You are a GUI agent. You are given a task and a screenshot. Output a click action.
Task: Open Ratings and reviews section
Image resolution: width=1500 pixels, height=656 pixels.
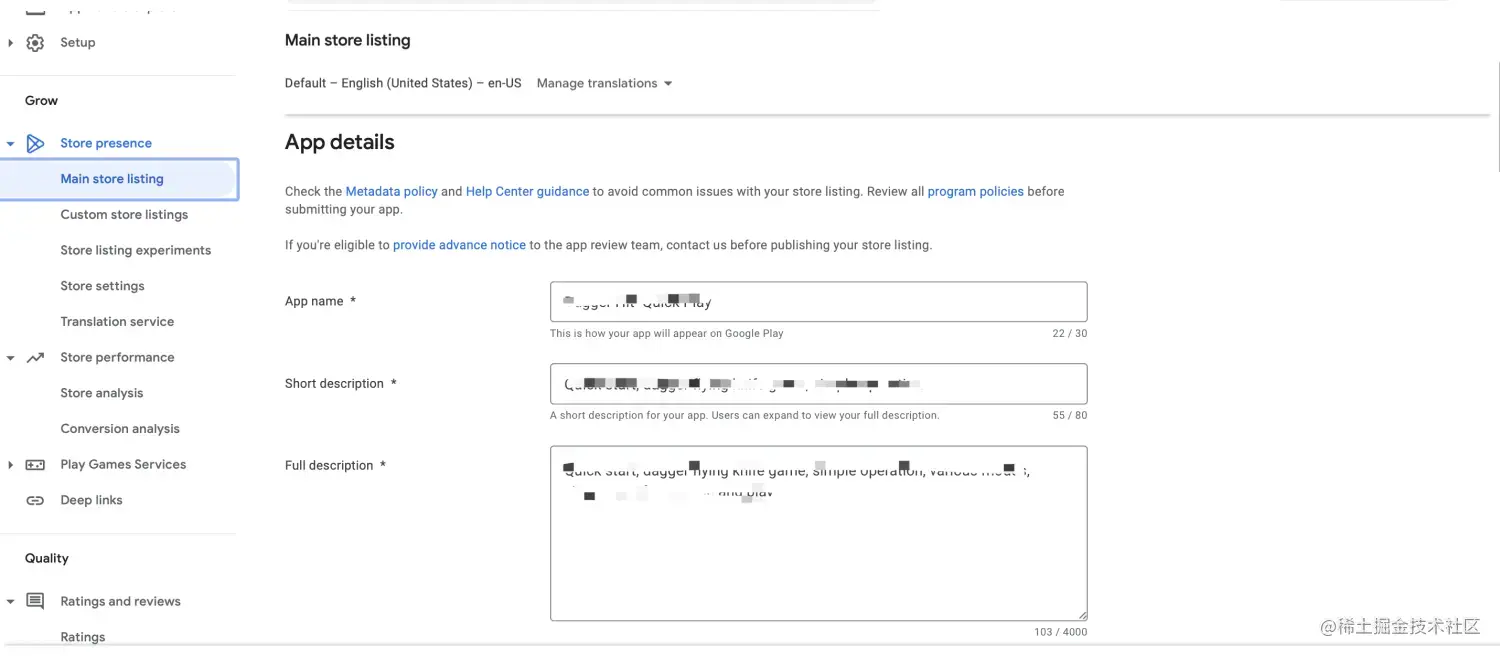[120, 601]
